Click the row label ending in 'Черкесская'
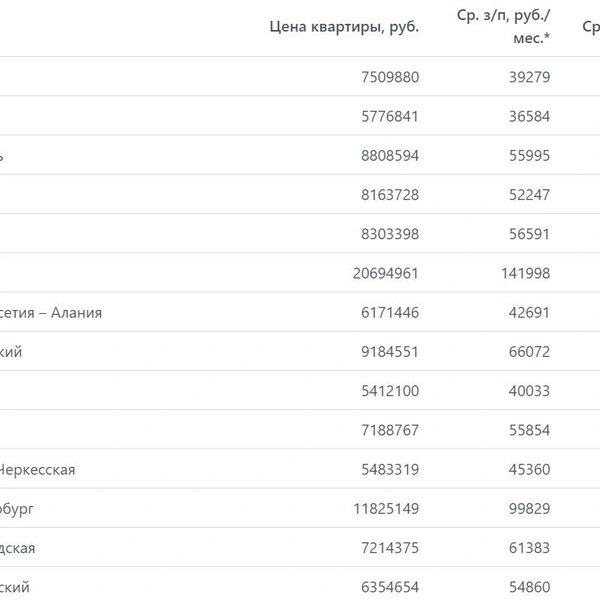This screenshot has width=600, height=600. pos(37,470)
